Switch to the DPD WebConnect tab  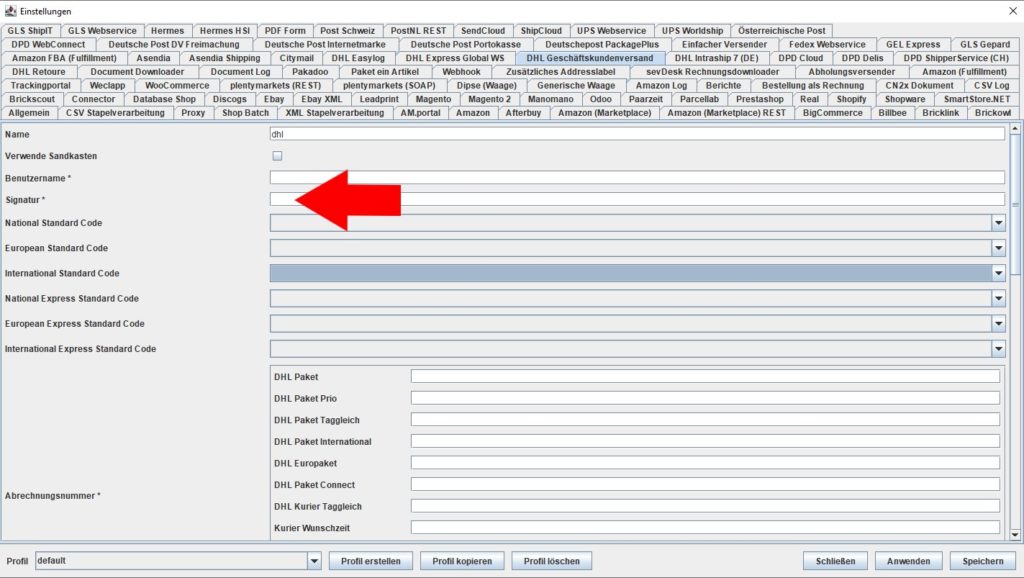coord(48,44)
